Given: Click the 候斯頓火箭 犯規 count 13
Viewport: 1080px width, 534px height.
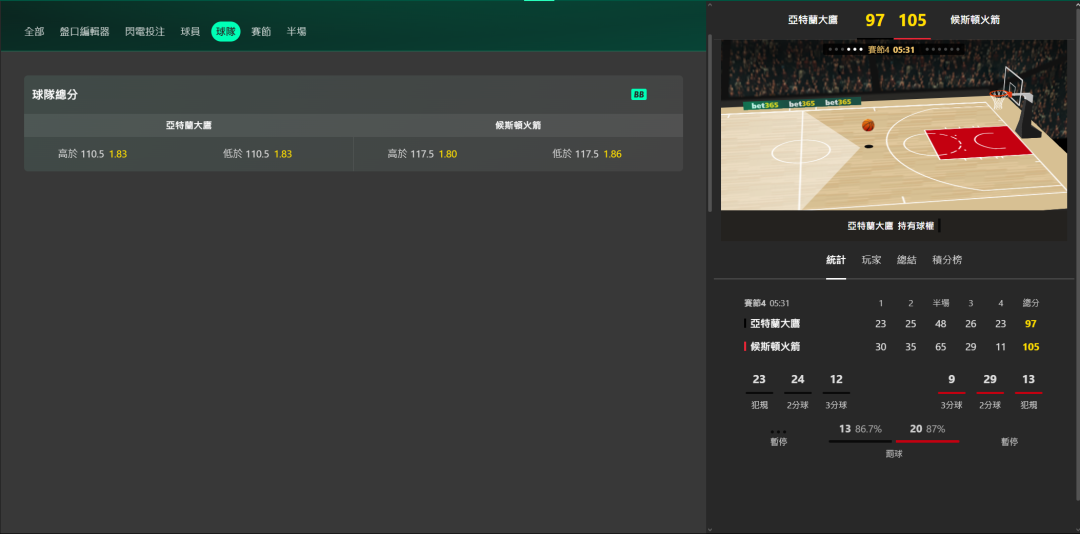Looking at the screenshot, I should point(1028,380).
